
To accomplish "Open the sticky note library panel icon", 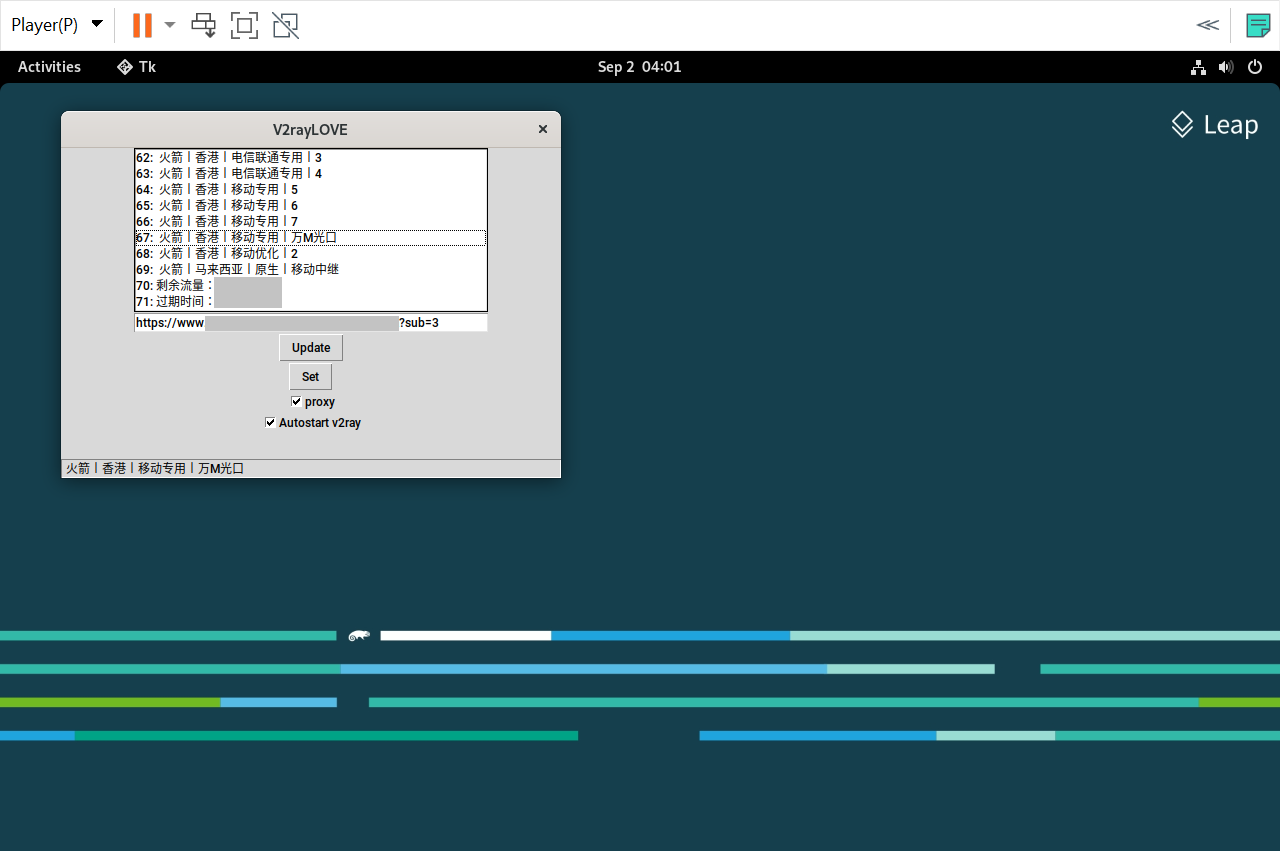I will point(1257,25).
